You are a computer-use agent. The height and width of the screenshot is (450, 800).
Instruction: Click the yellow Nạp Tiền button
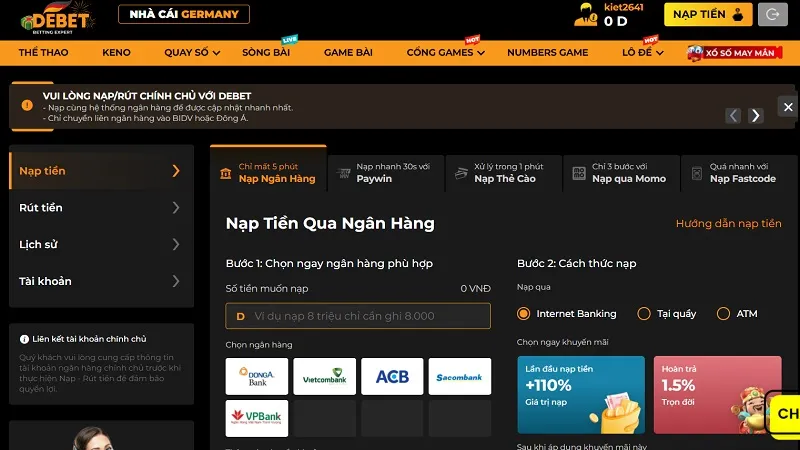(x=708, y=14)
